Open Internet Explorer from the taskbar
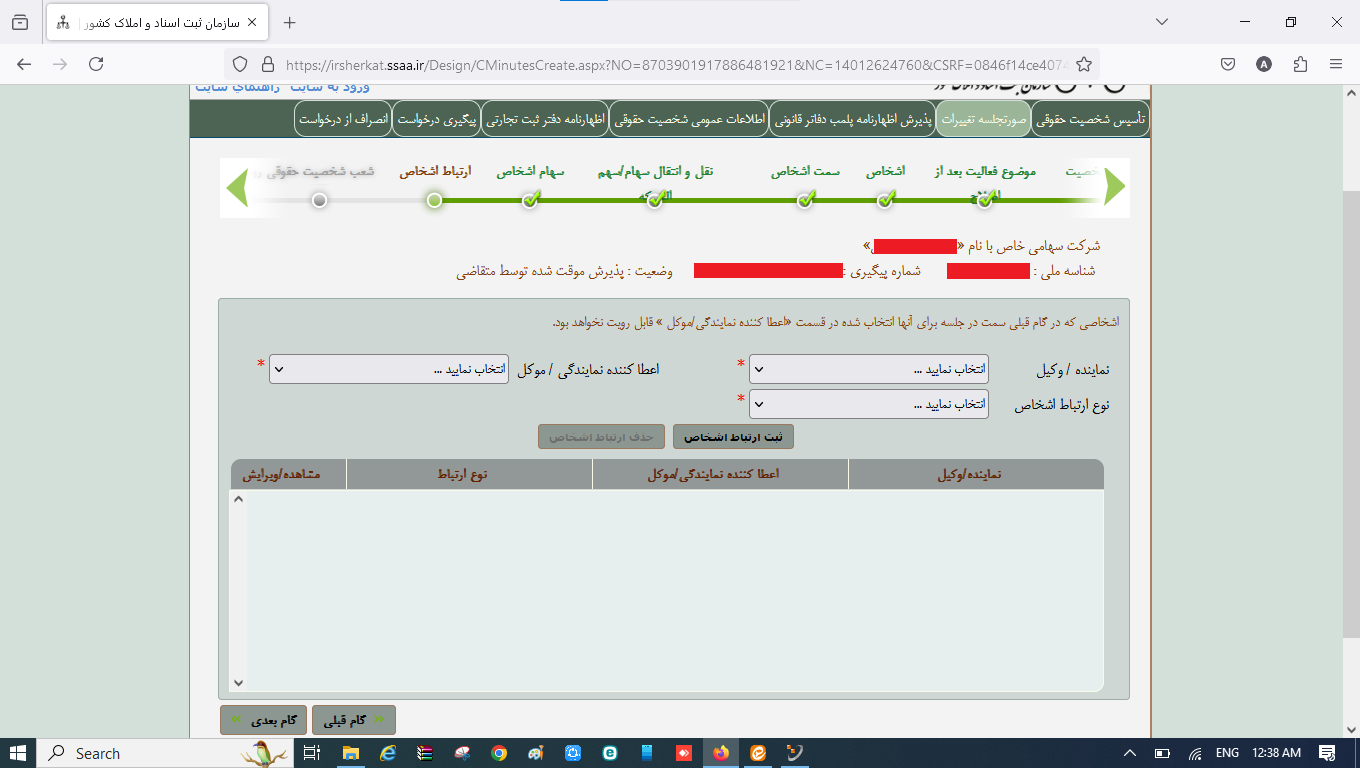 click(388, 753)
